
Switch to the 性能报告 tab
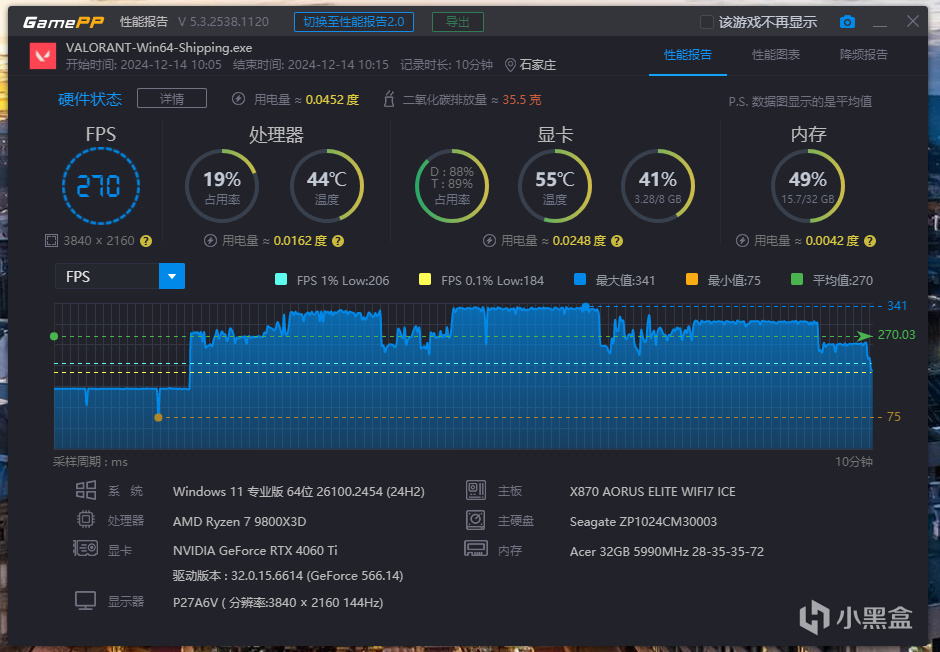click(x=688, y=55)
